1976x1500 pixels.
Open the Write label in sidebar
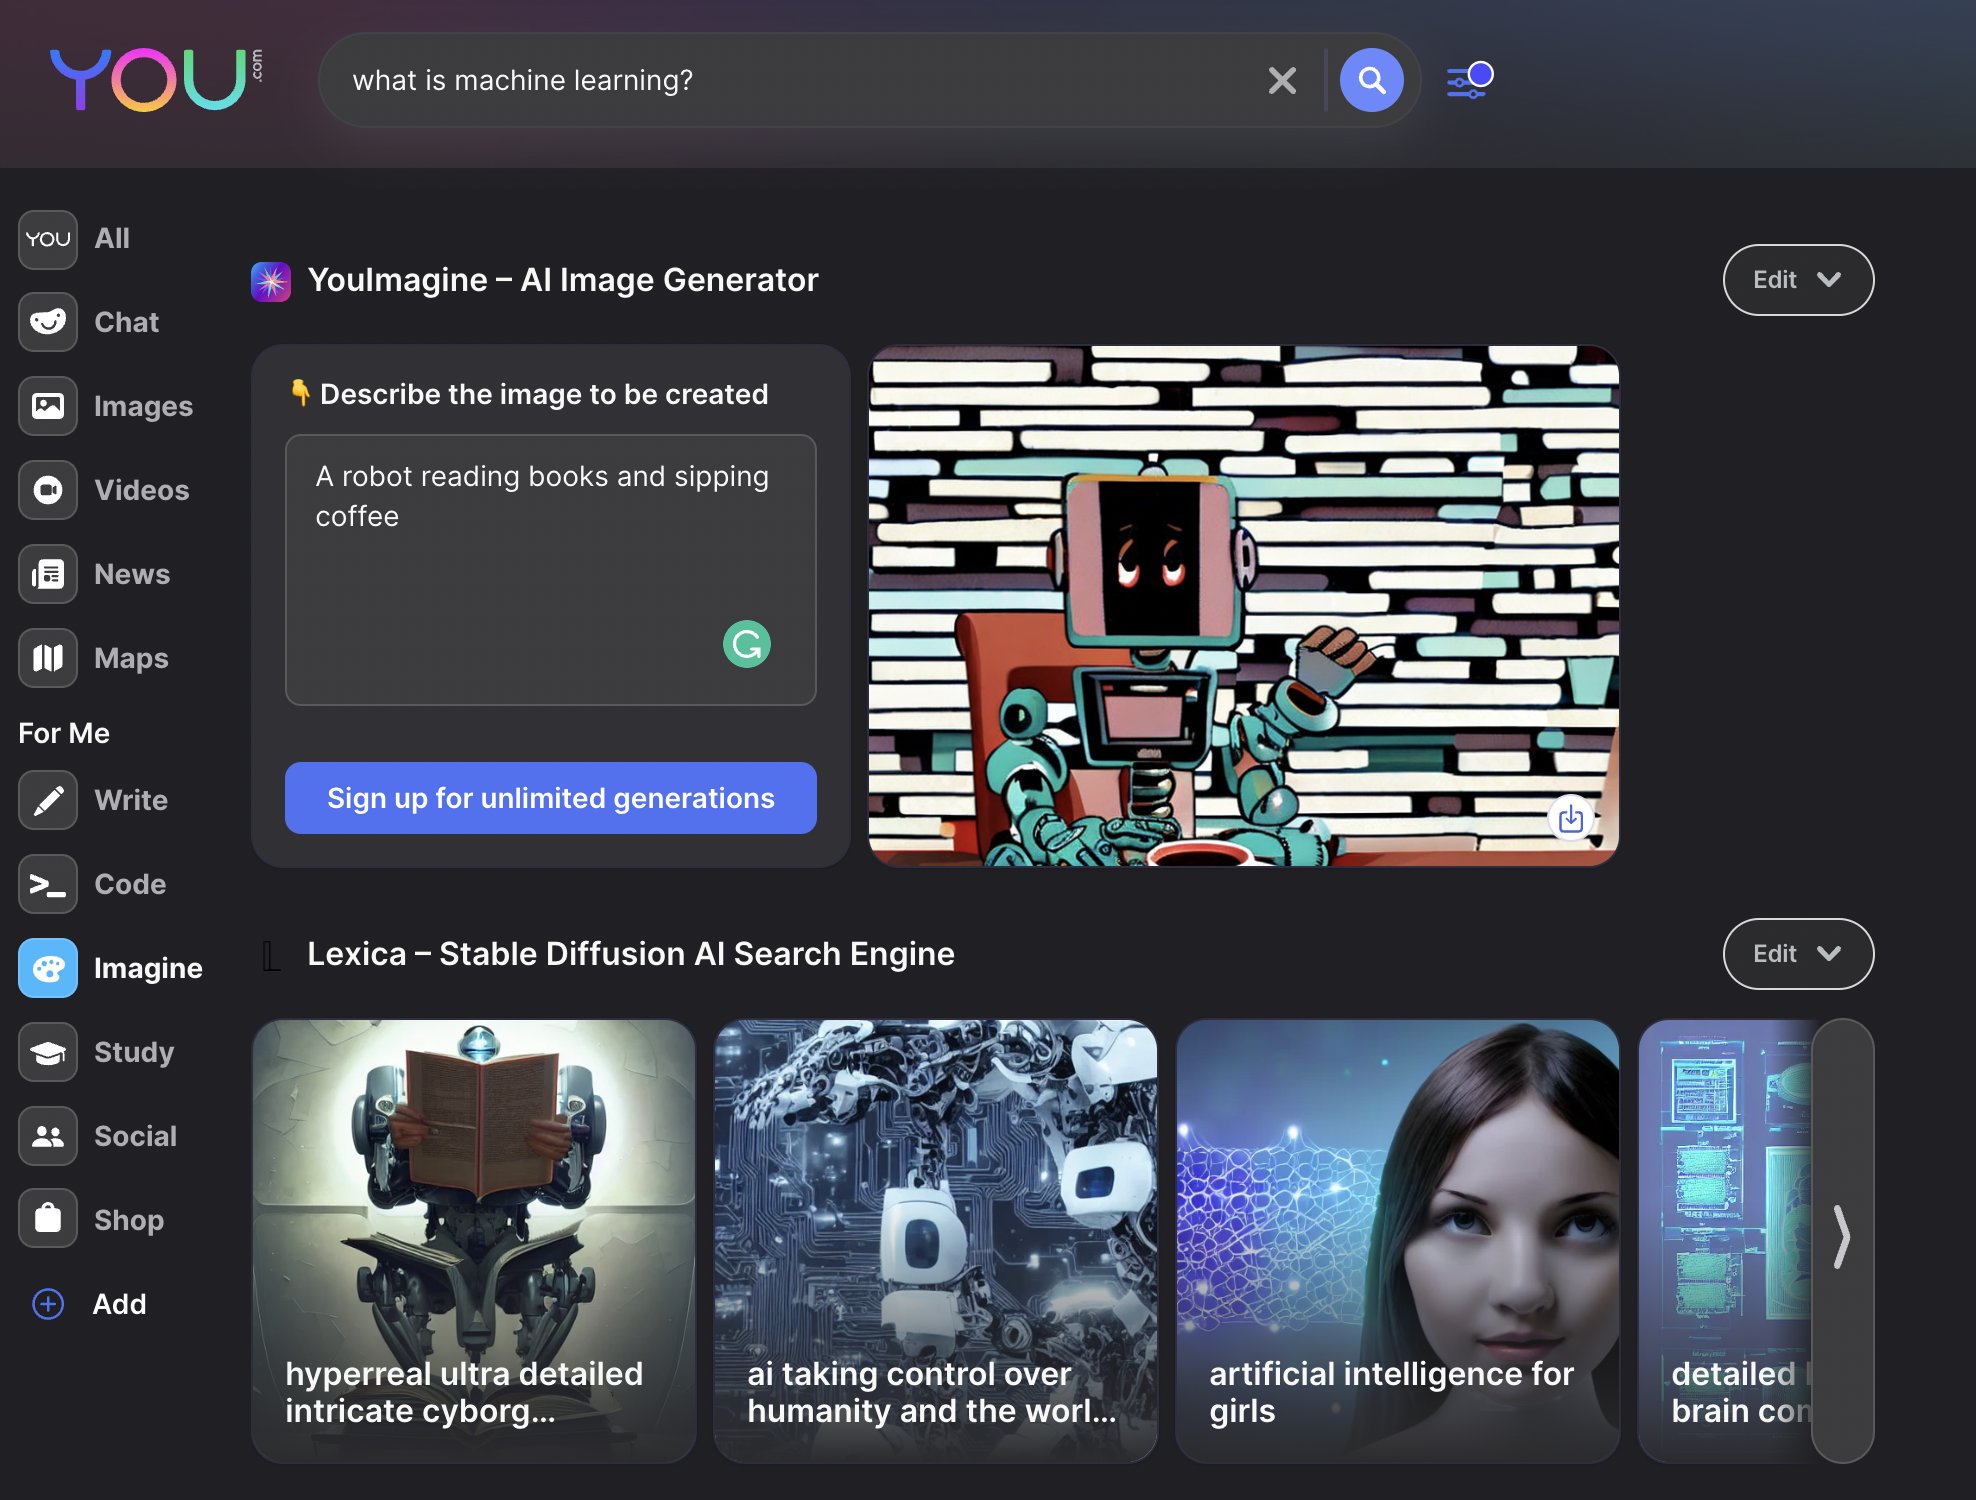pos(131,800)
